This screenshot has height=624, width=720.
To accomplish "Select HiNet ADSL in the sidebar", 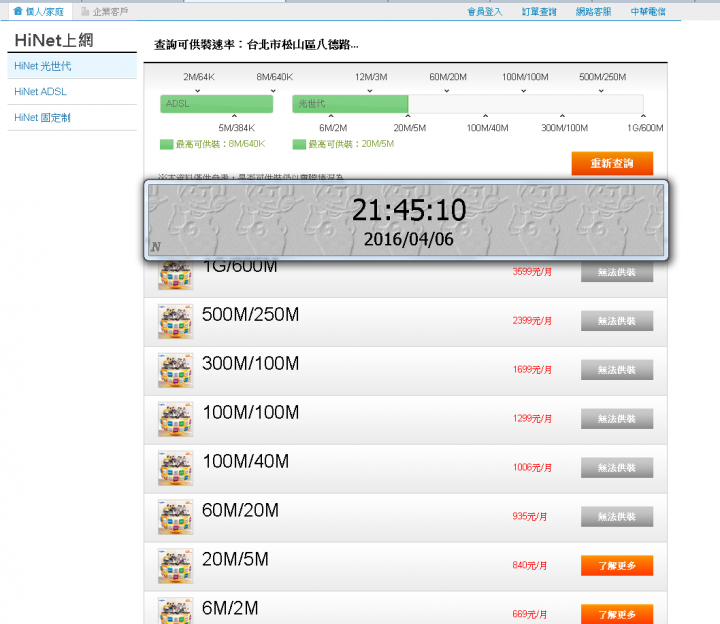I will 72,91.
